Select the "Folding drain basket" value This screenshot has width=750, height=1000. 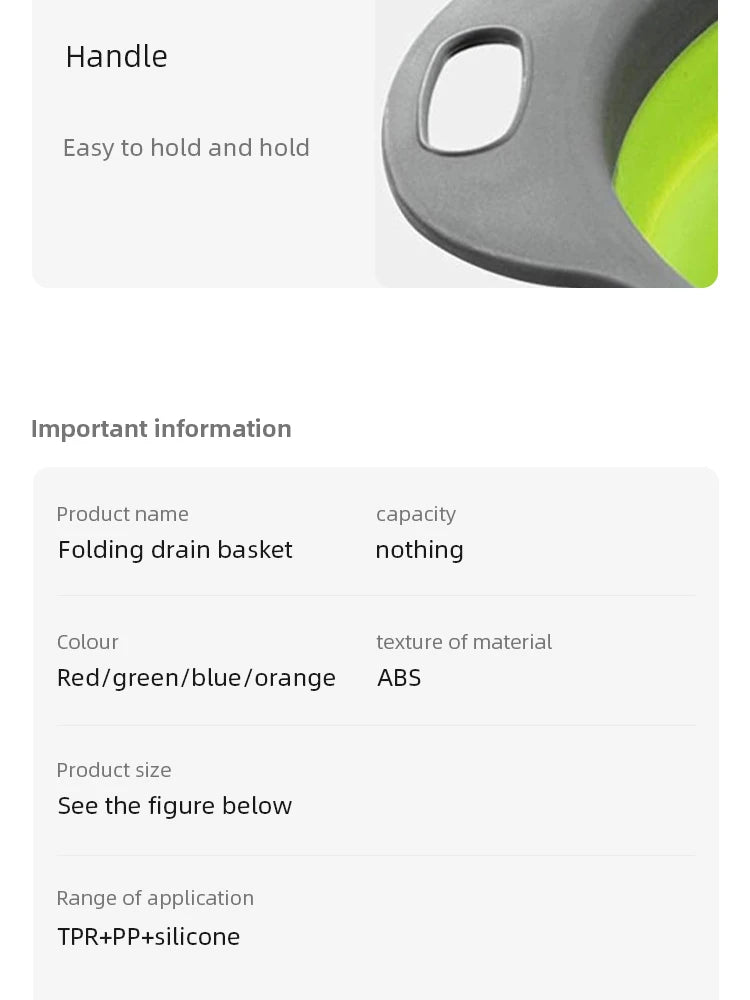click(175, 550)
